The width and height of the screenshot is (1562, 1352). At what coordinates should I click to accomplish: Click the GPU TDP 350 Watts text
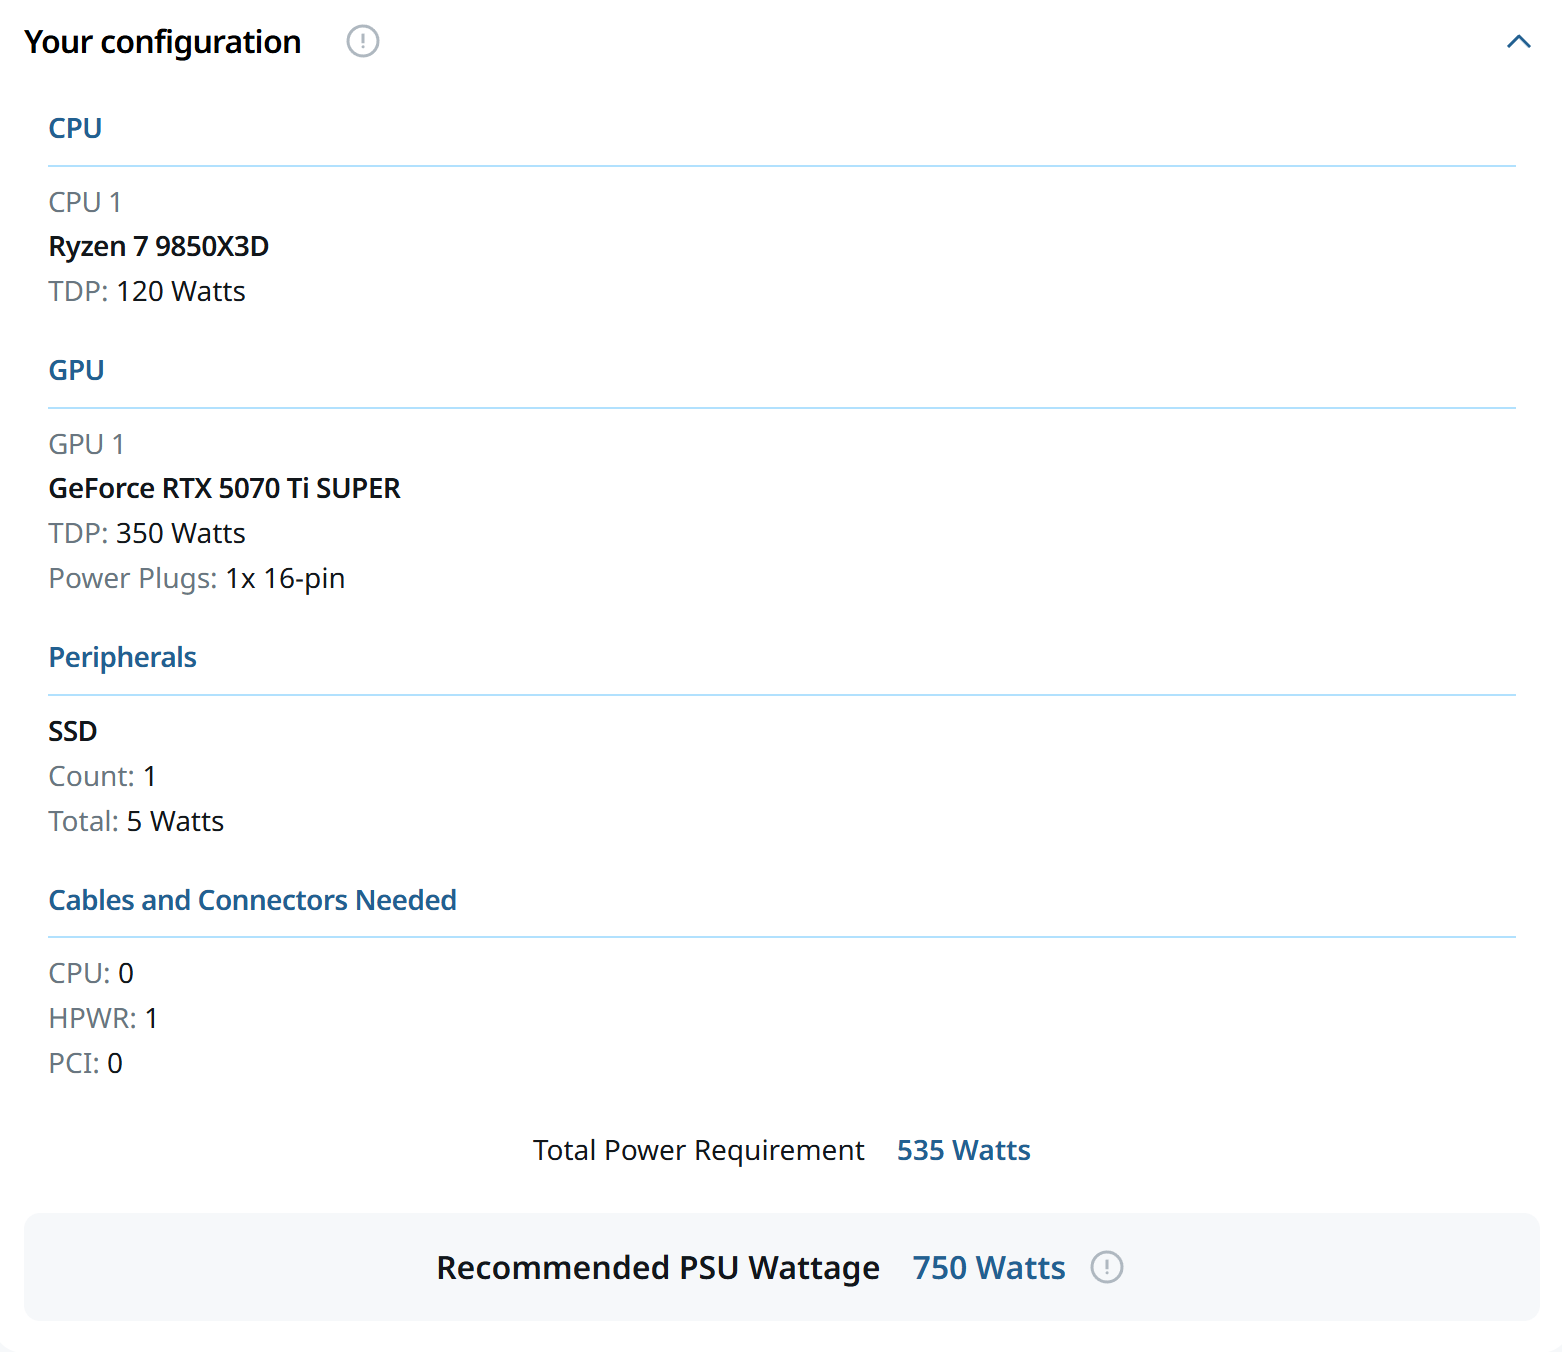pos(147,533)
